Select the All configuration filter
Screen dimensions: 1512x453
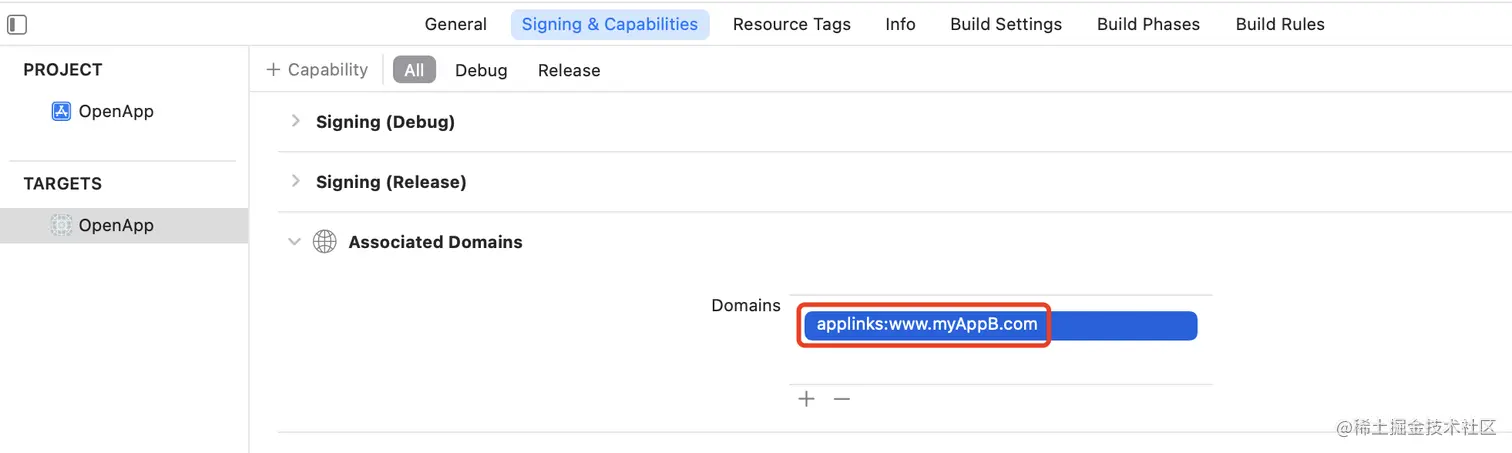coord(414,70)
